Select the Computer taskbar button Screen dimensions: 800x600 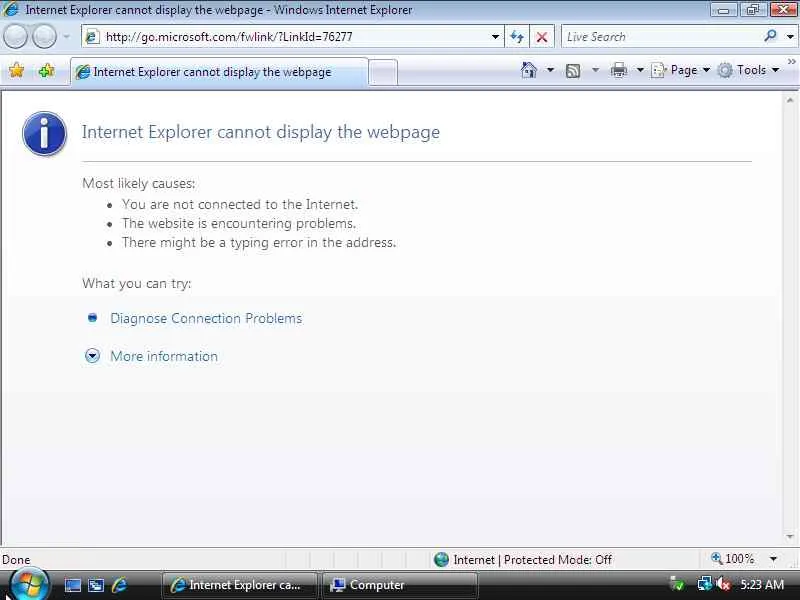[399, 585]
